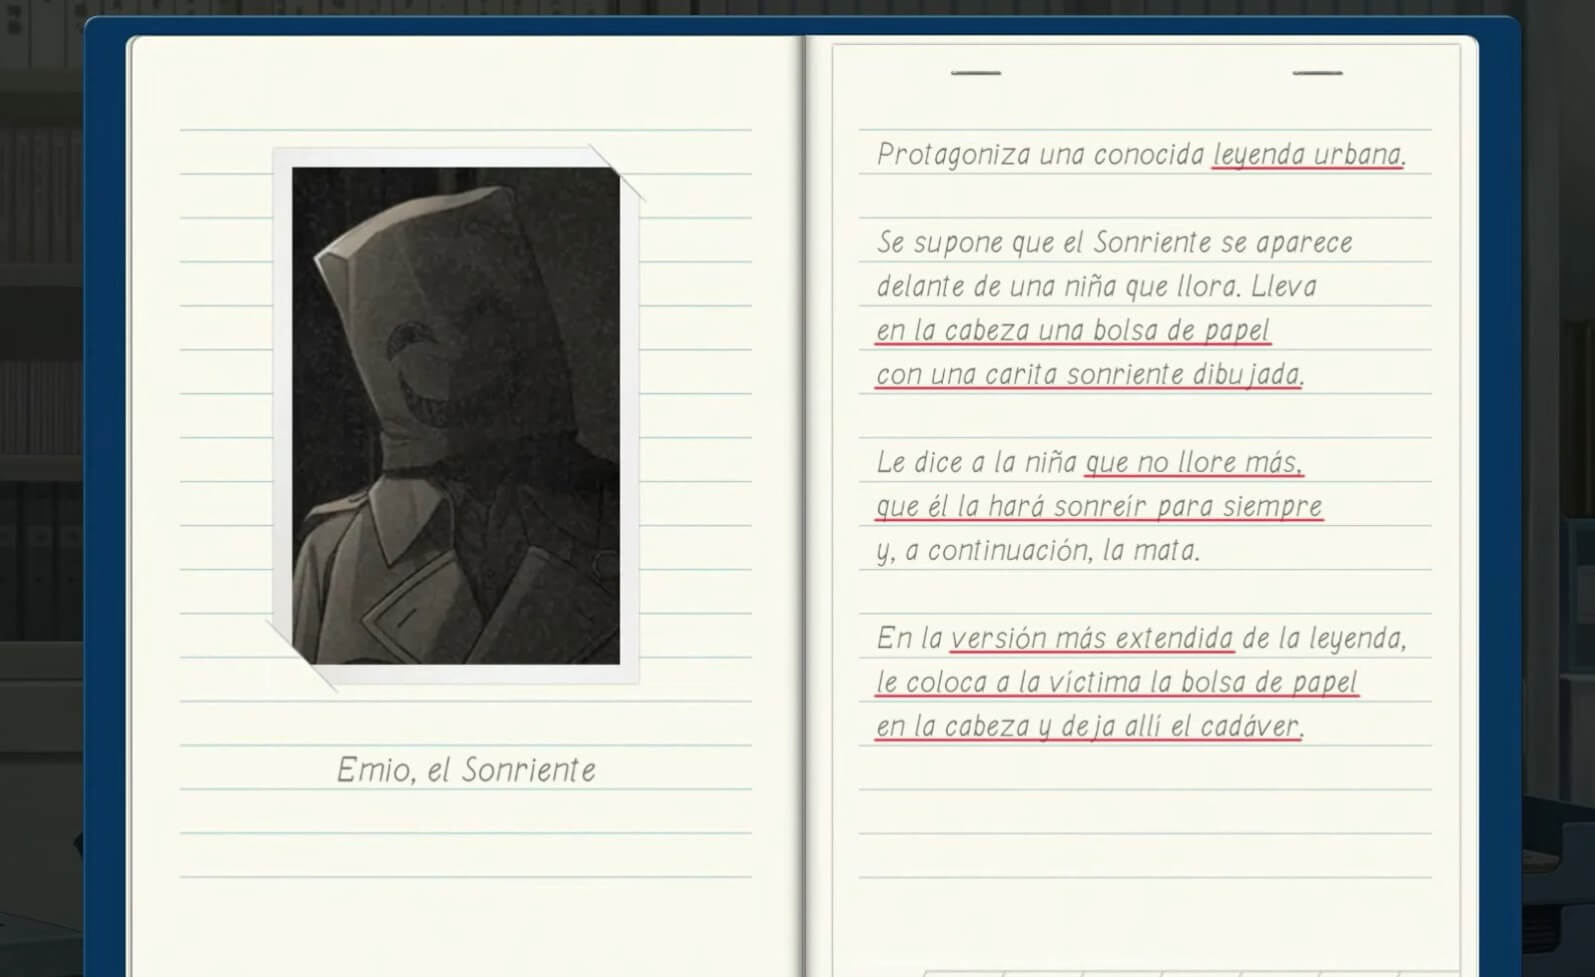Image resolution: width=1595 pixels, height=977 pixels.
Task: Select the caption 'Emio, el Sonriente'
Action: point(466,770)
